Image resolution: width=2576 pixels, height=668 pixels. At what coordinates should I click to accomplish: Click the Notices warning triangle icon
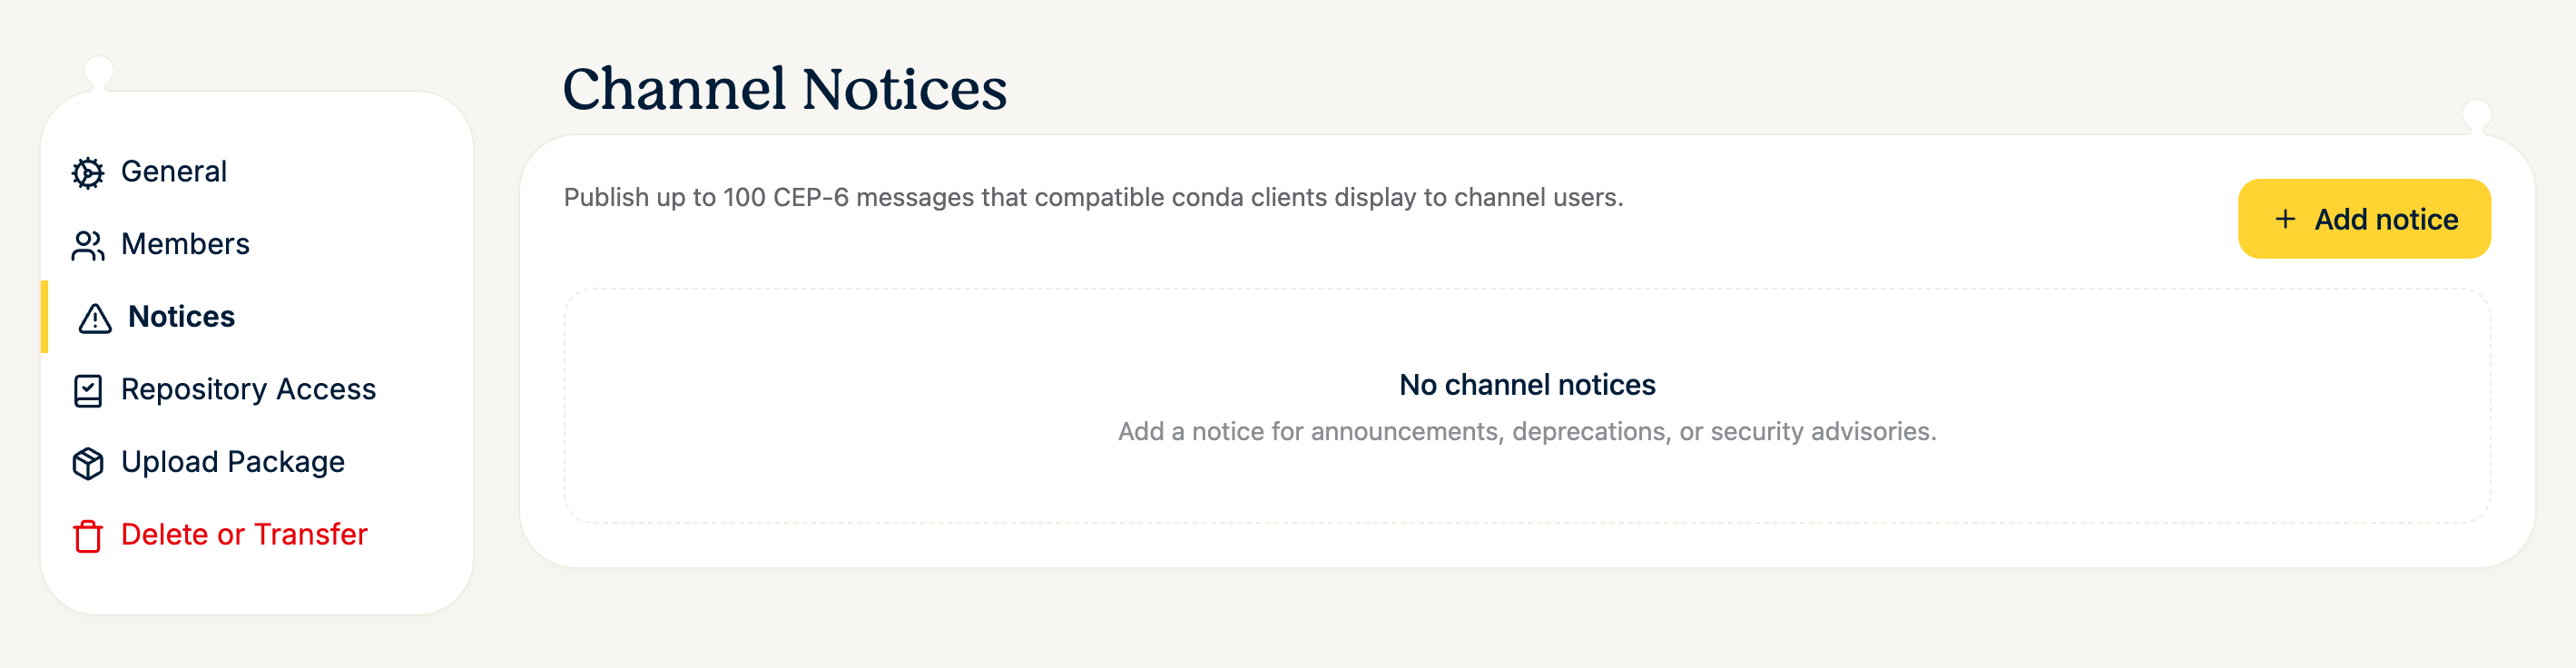(95, 318)
